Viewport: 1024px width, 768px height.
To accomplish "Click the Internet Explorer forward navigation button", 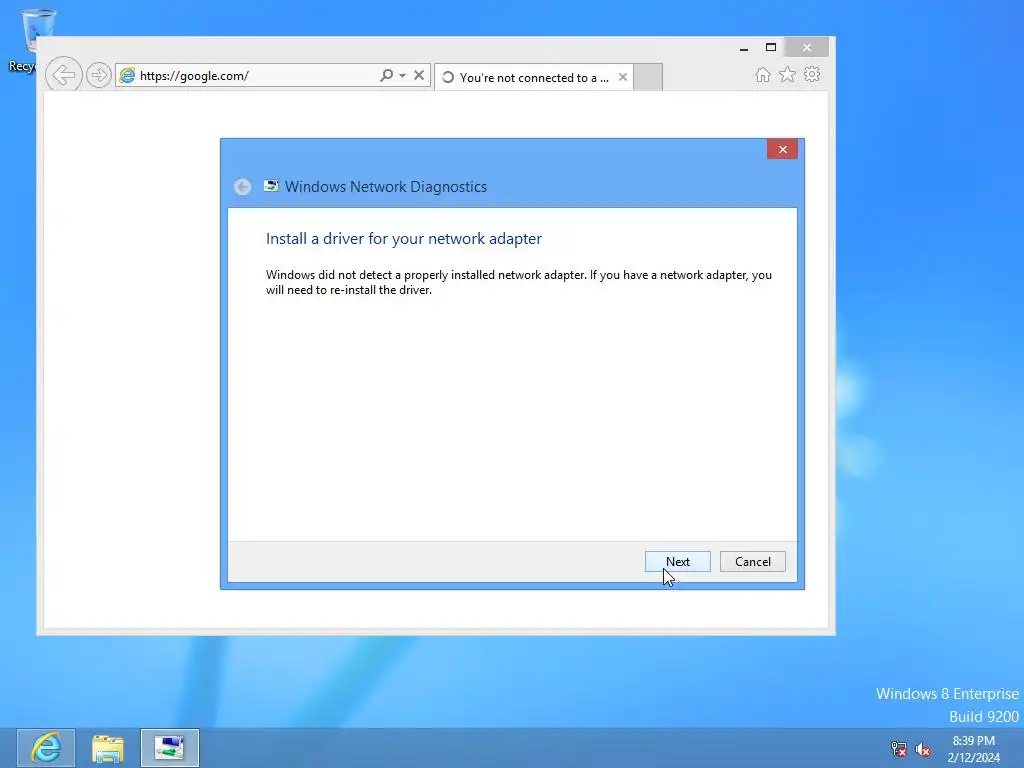I will click(99, 75).
